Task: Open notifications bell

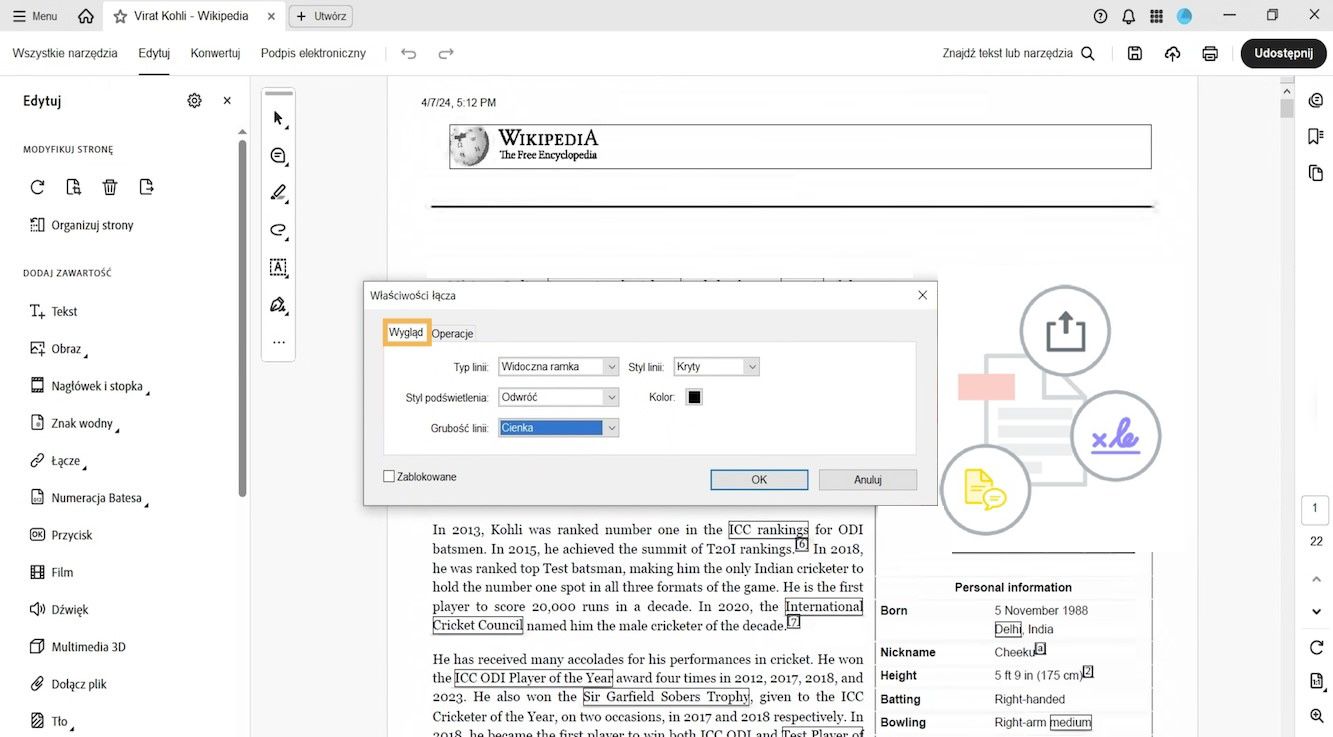Action: [1129, 16]
